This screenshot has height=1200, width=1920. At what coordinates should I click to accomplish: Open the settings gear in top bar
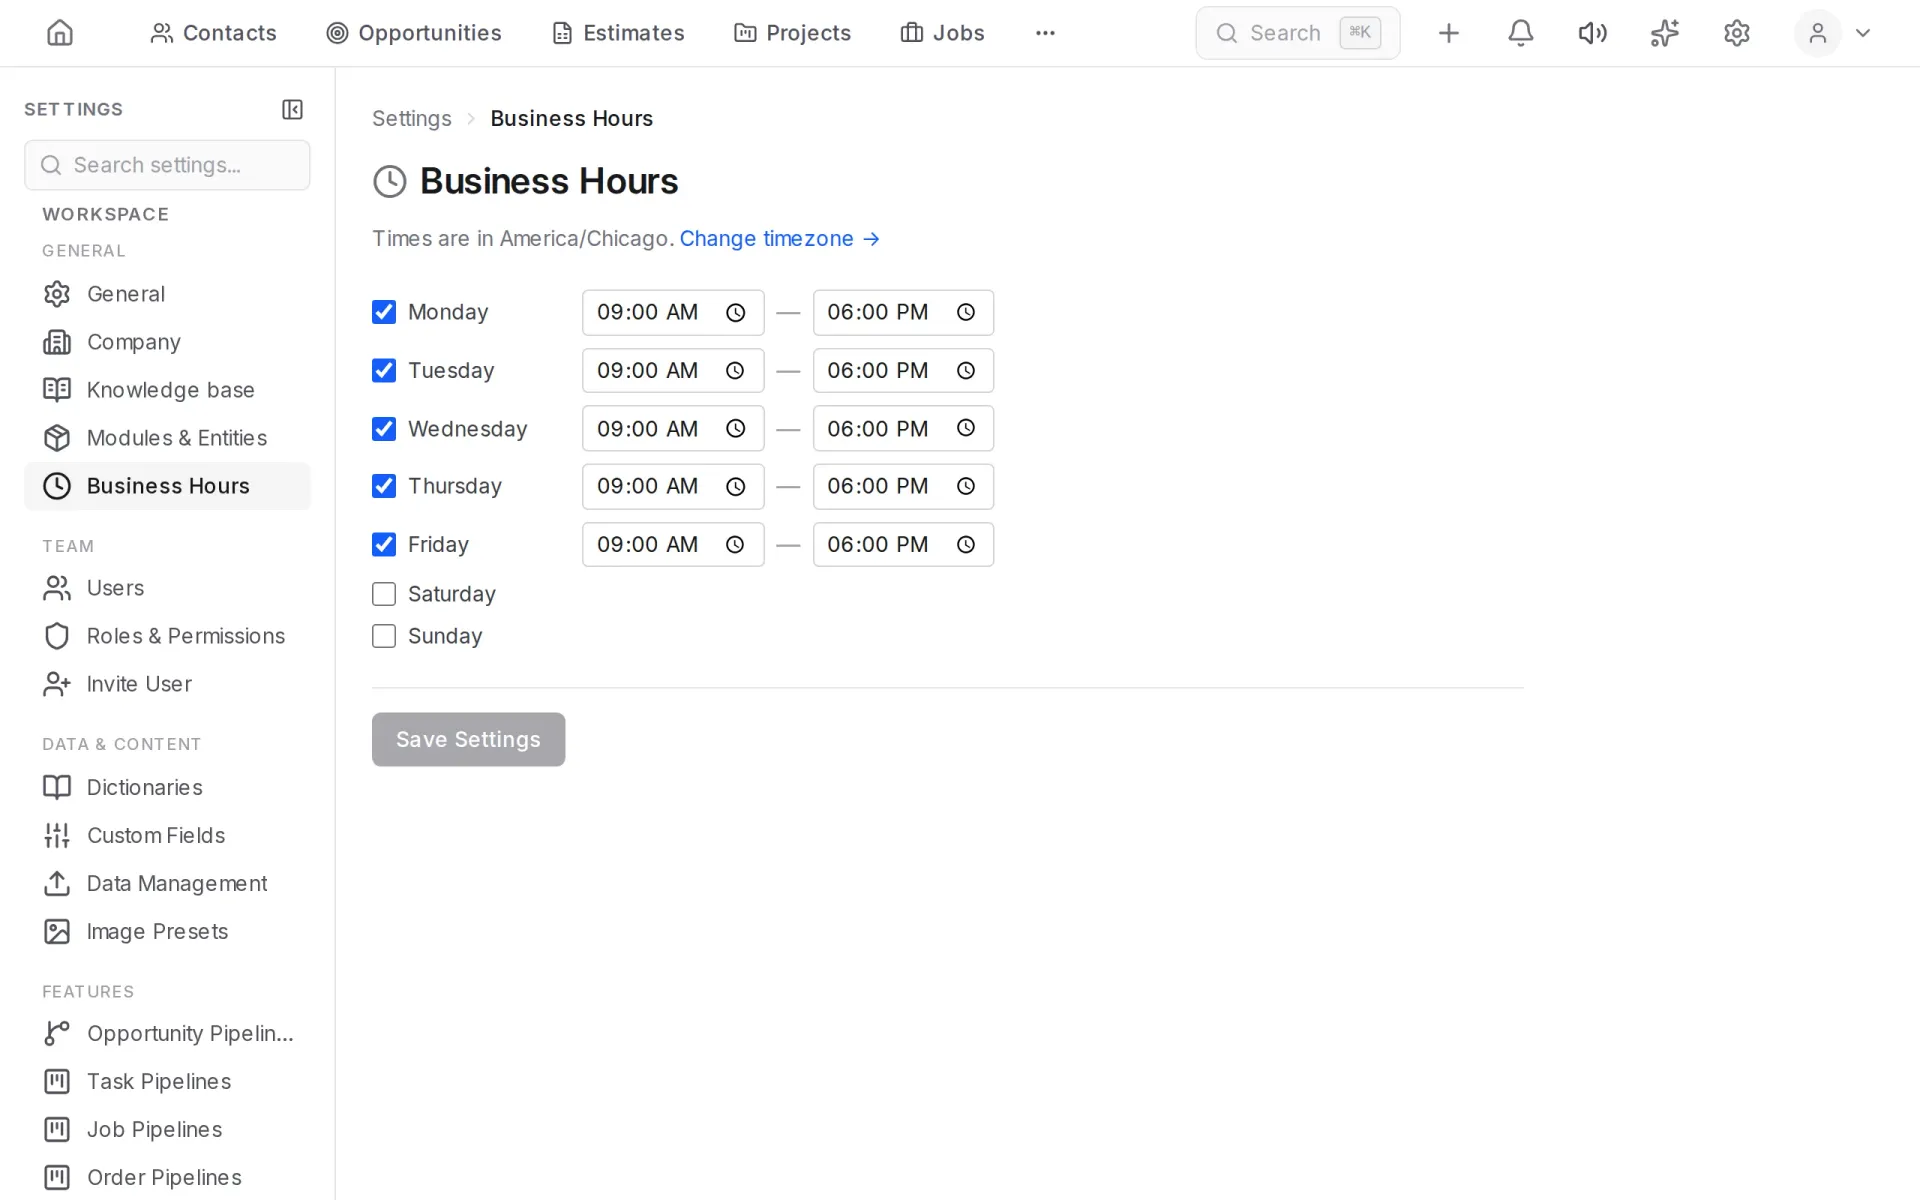pyautogui.click(x=1737, y=33)
